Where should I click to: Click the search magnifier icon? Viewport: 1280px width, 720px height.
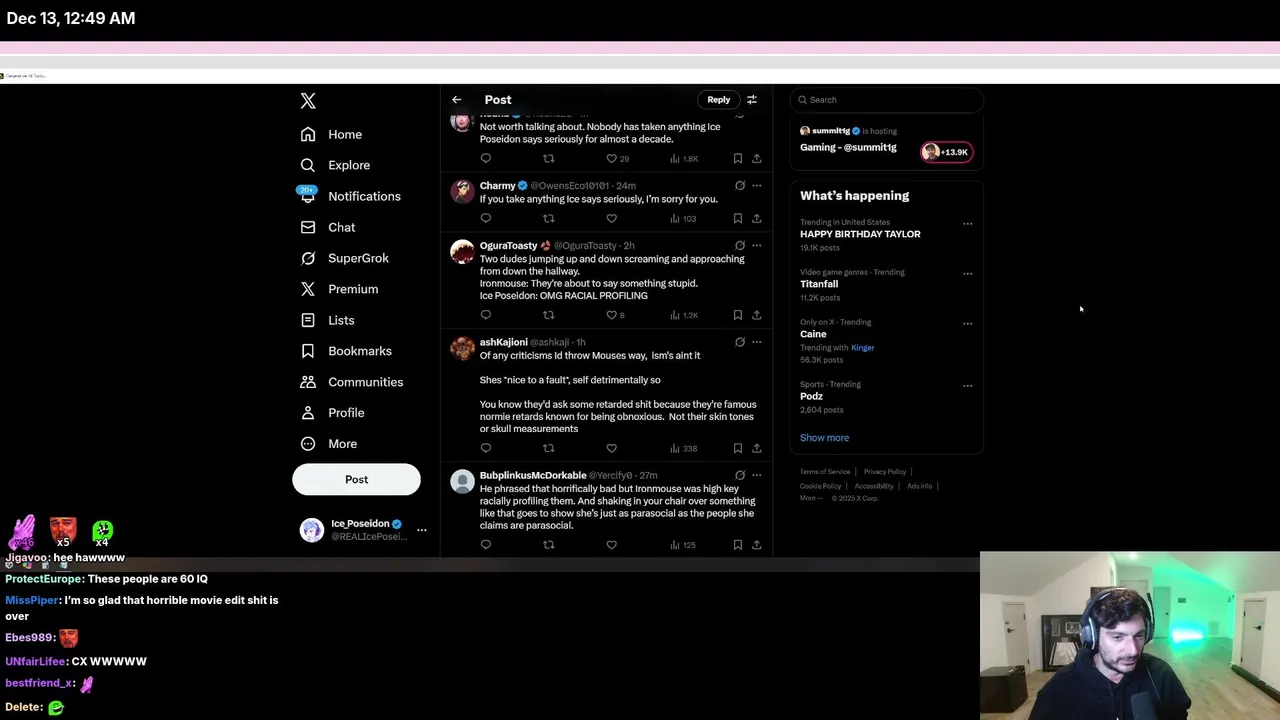802,100
